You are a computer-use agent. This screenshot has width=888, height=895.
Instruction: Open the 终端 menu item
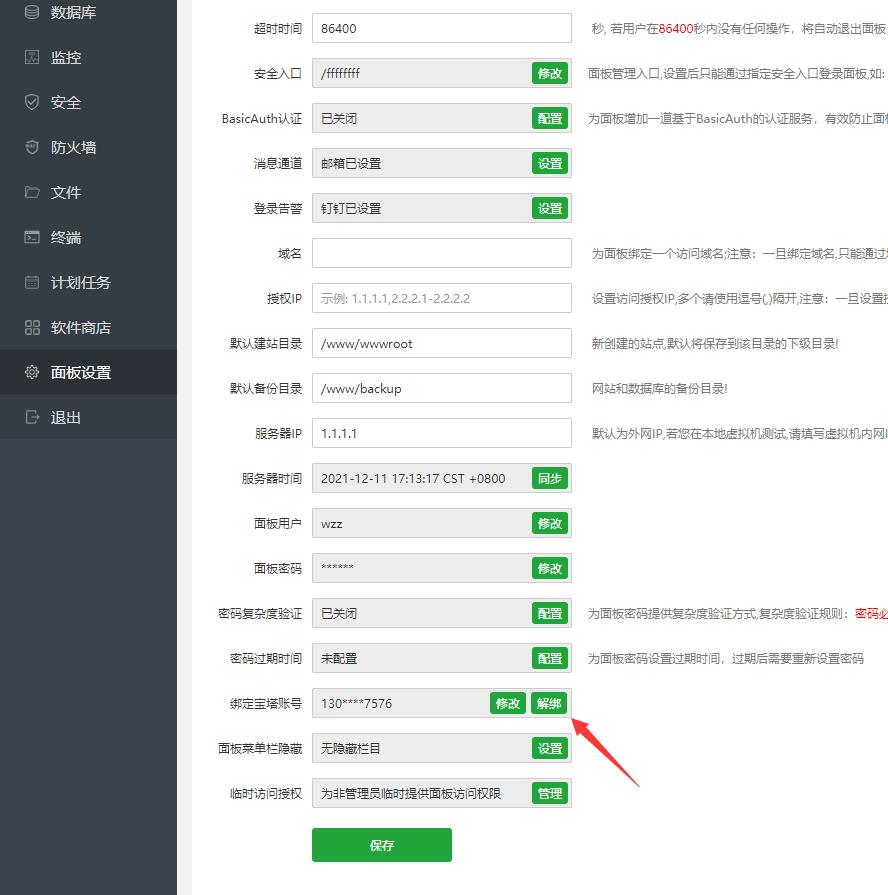[88, 237]
